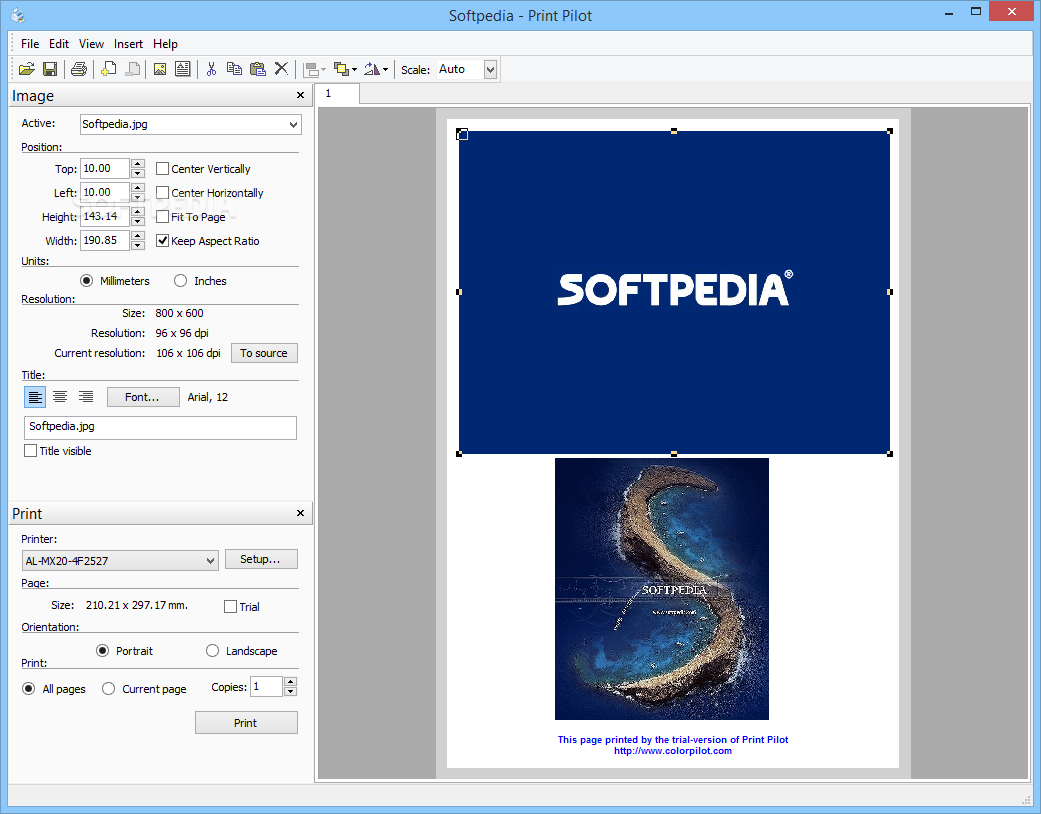Choose Portrait orientation
1041x814 pixels.
(102, 651)
